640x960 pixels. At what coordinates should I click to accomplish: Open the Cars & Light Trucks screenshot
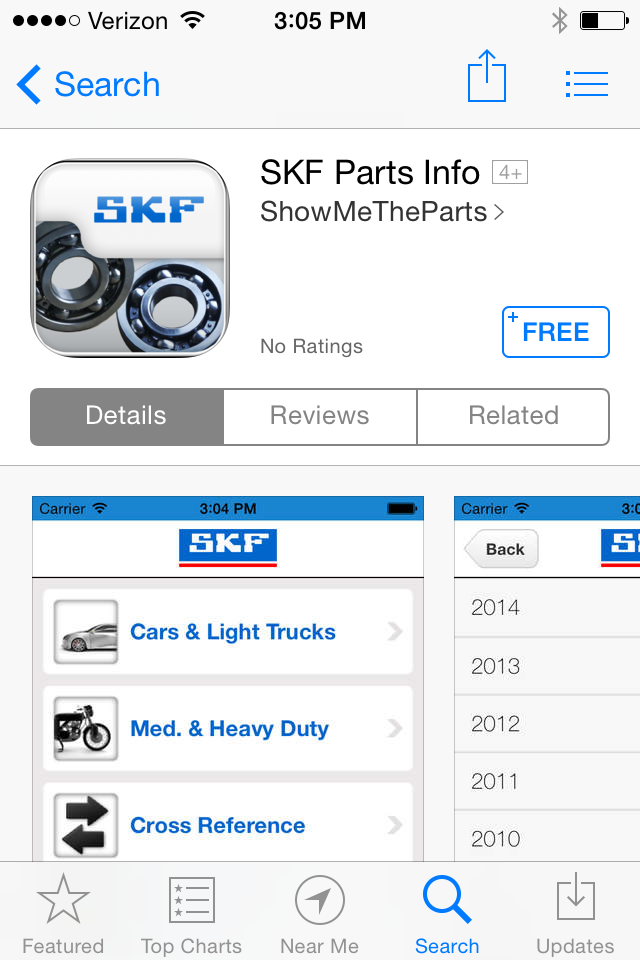point(228,678)
